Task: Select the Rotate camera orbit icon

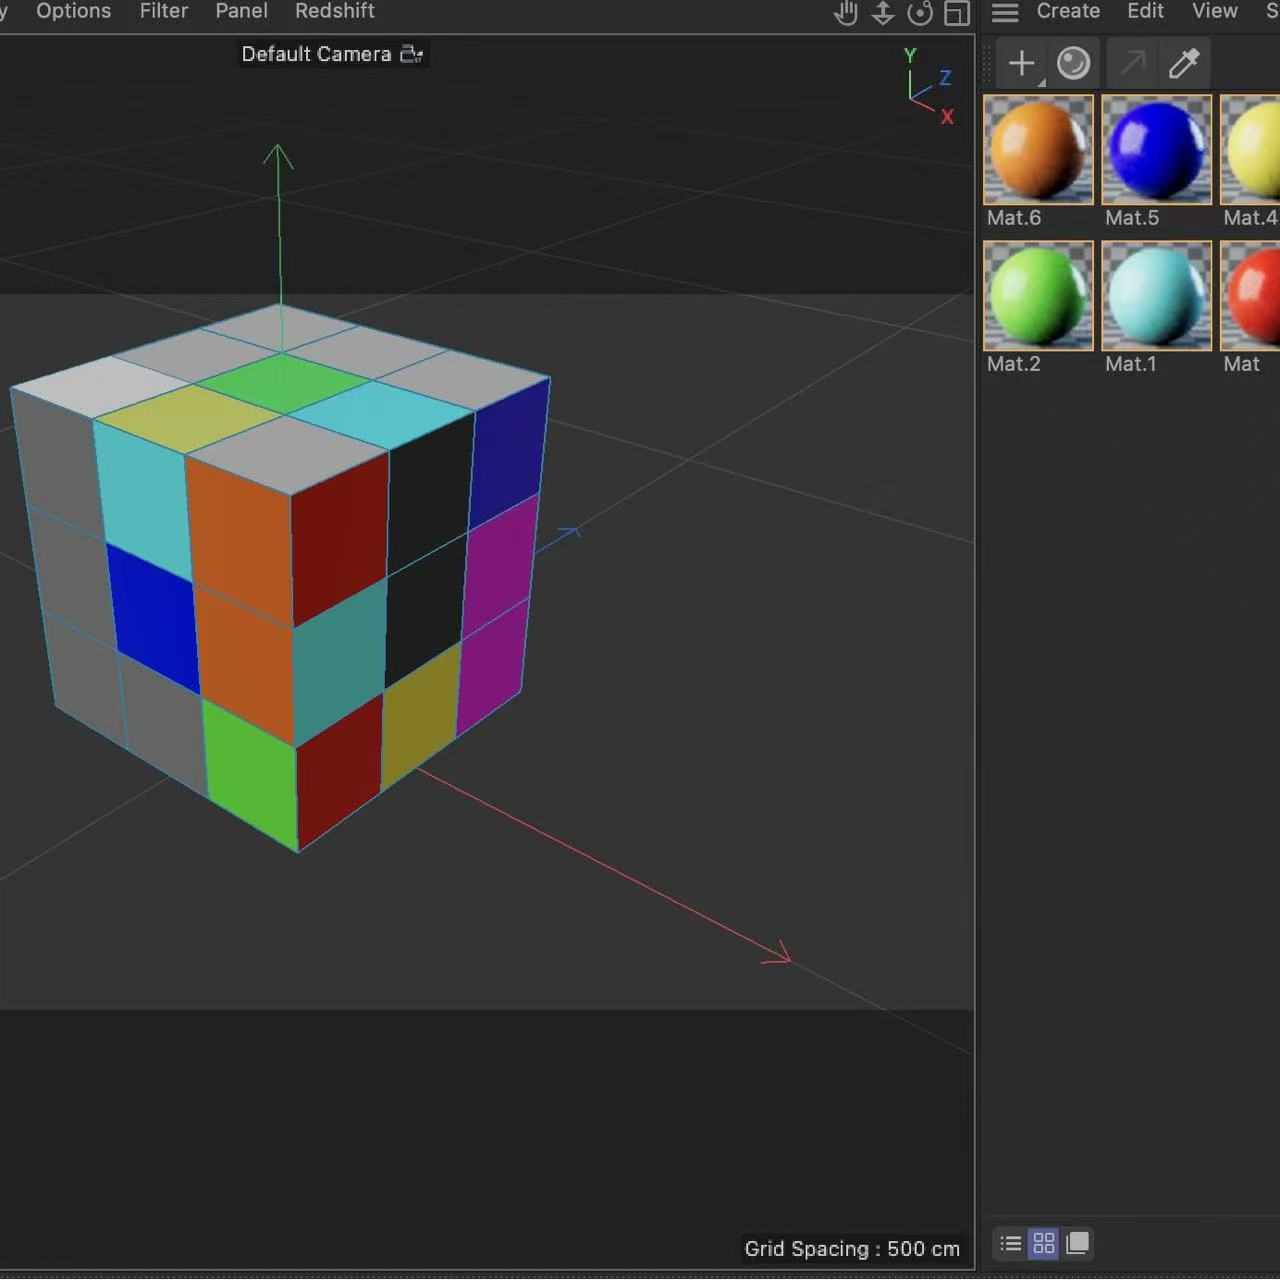Action: coord(920,13)
